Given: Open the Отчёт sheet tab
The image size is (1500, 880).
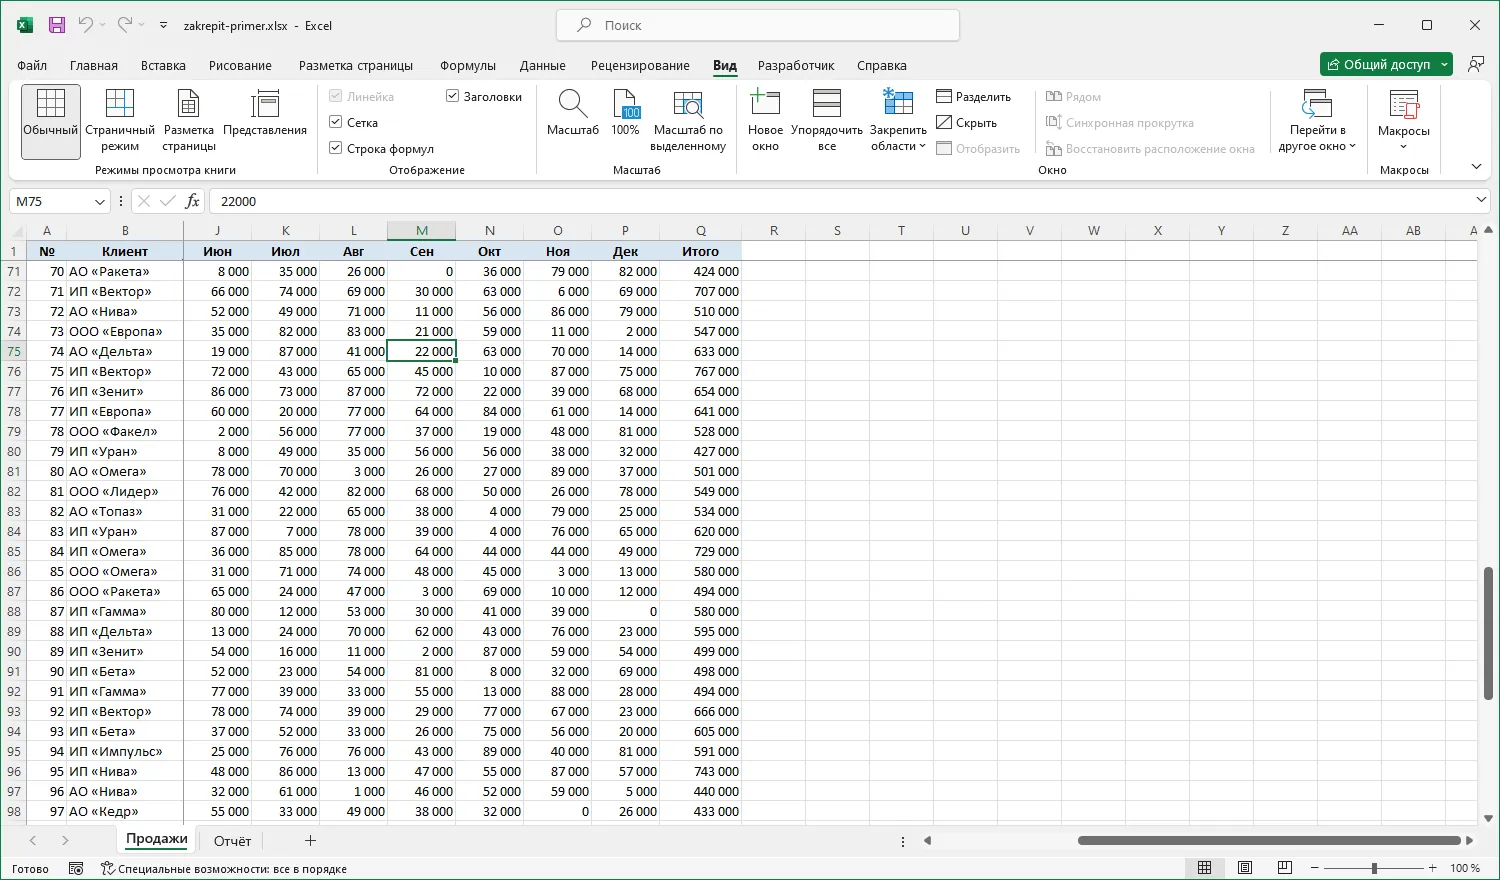Looking at the screenshot, I should (x=232, y=841).
